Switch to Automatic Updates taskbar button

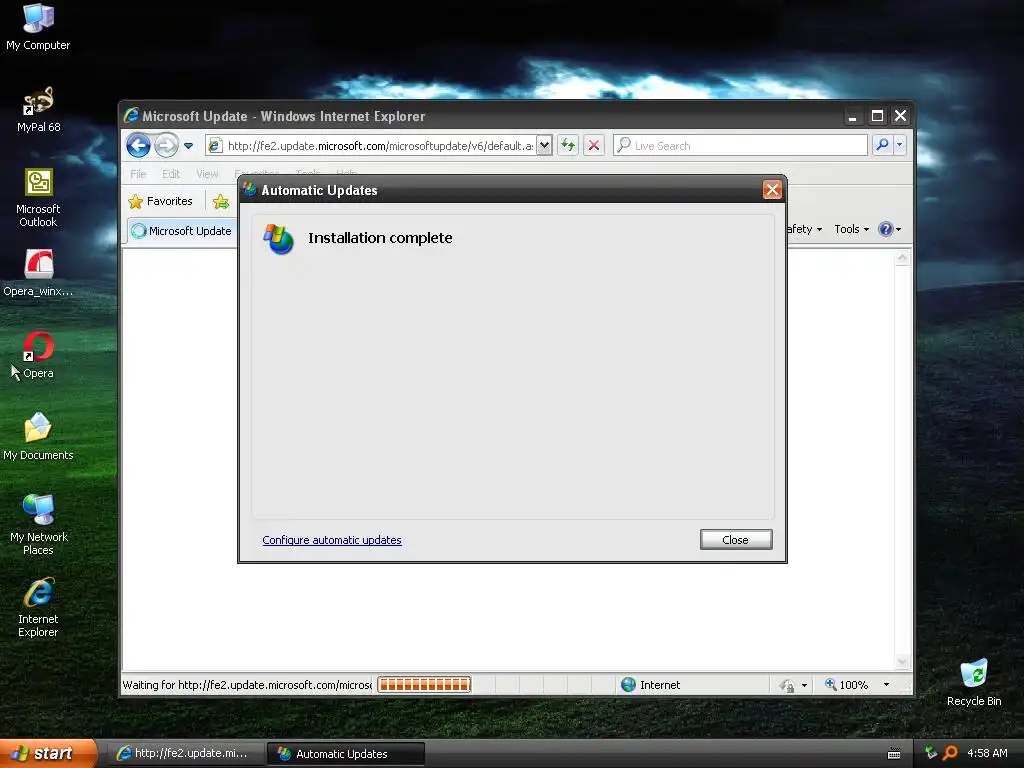(x=346, y=754)
